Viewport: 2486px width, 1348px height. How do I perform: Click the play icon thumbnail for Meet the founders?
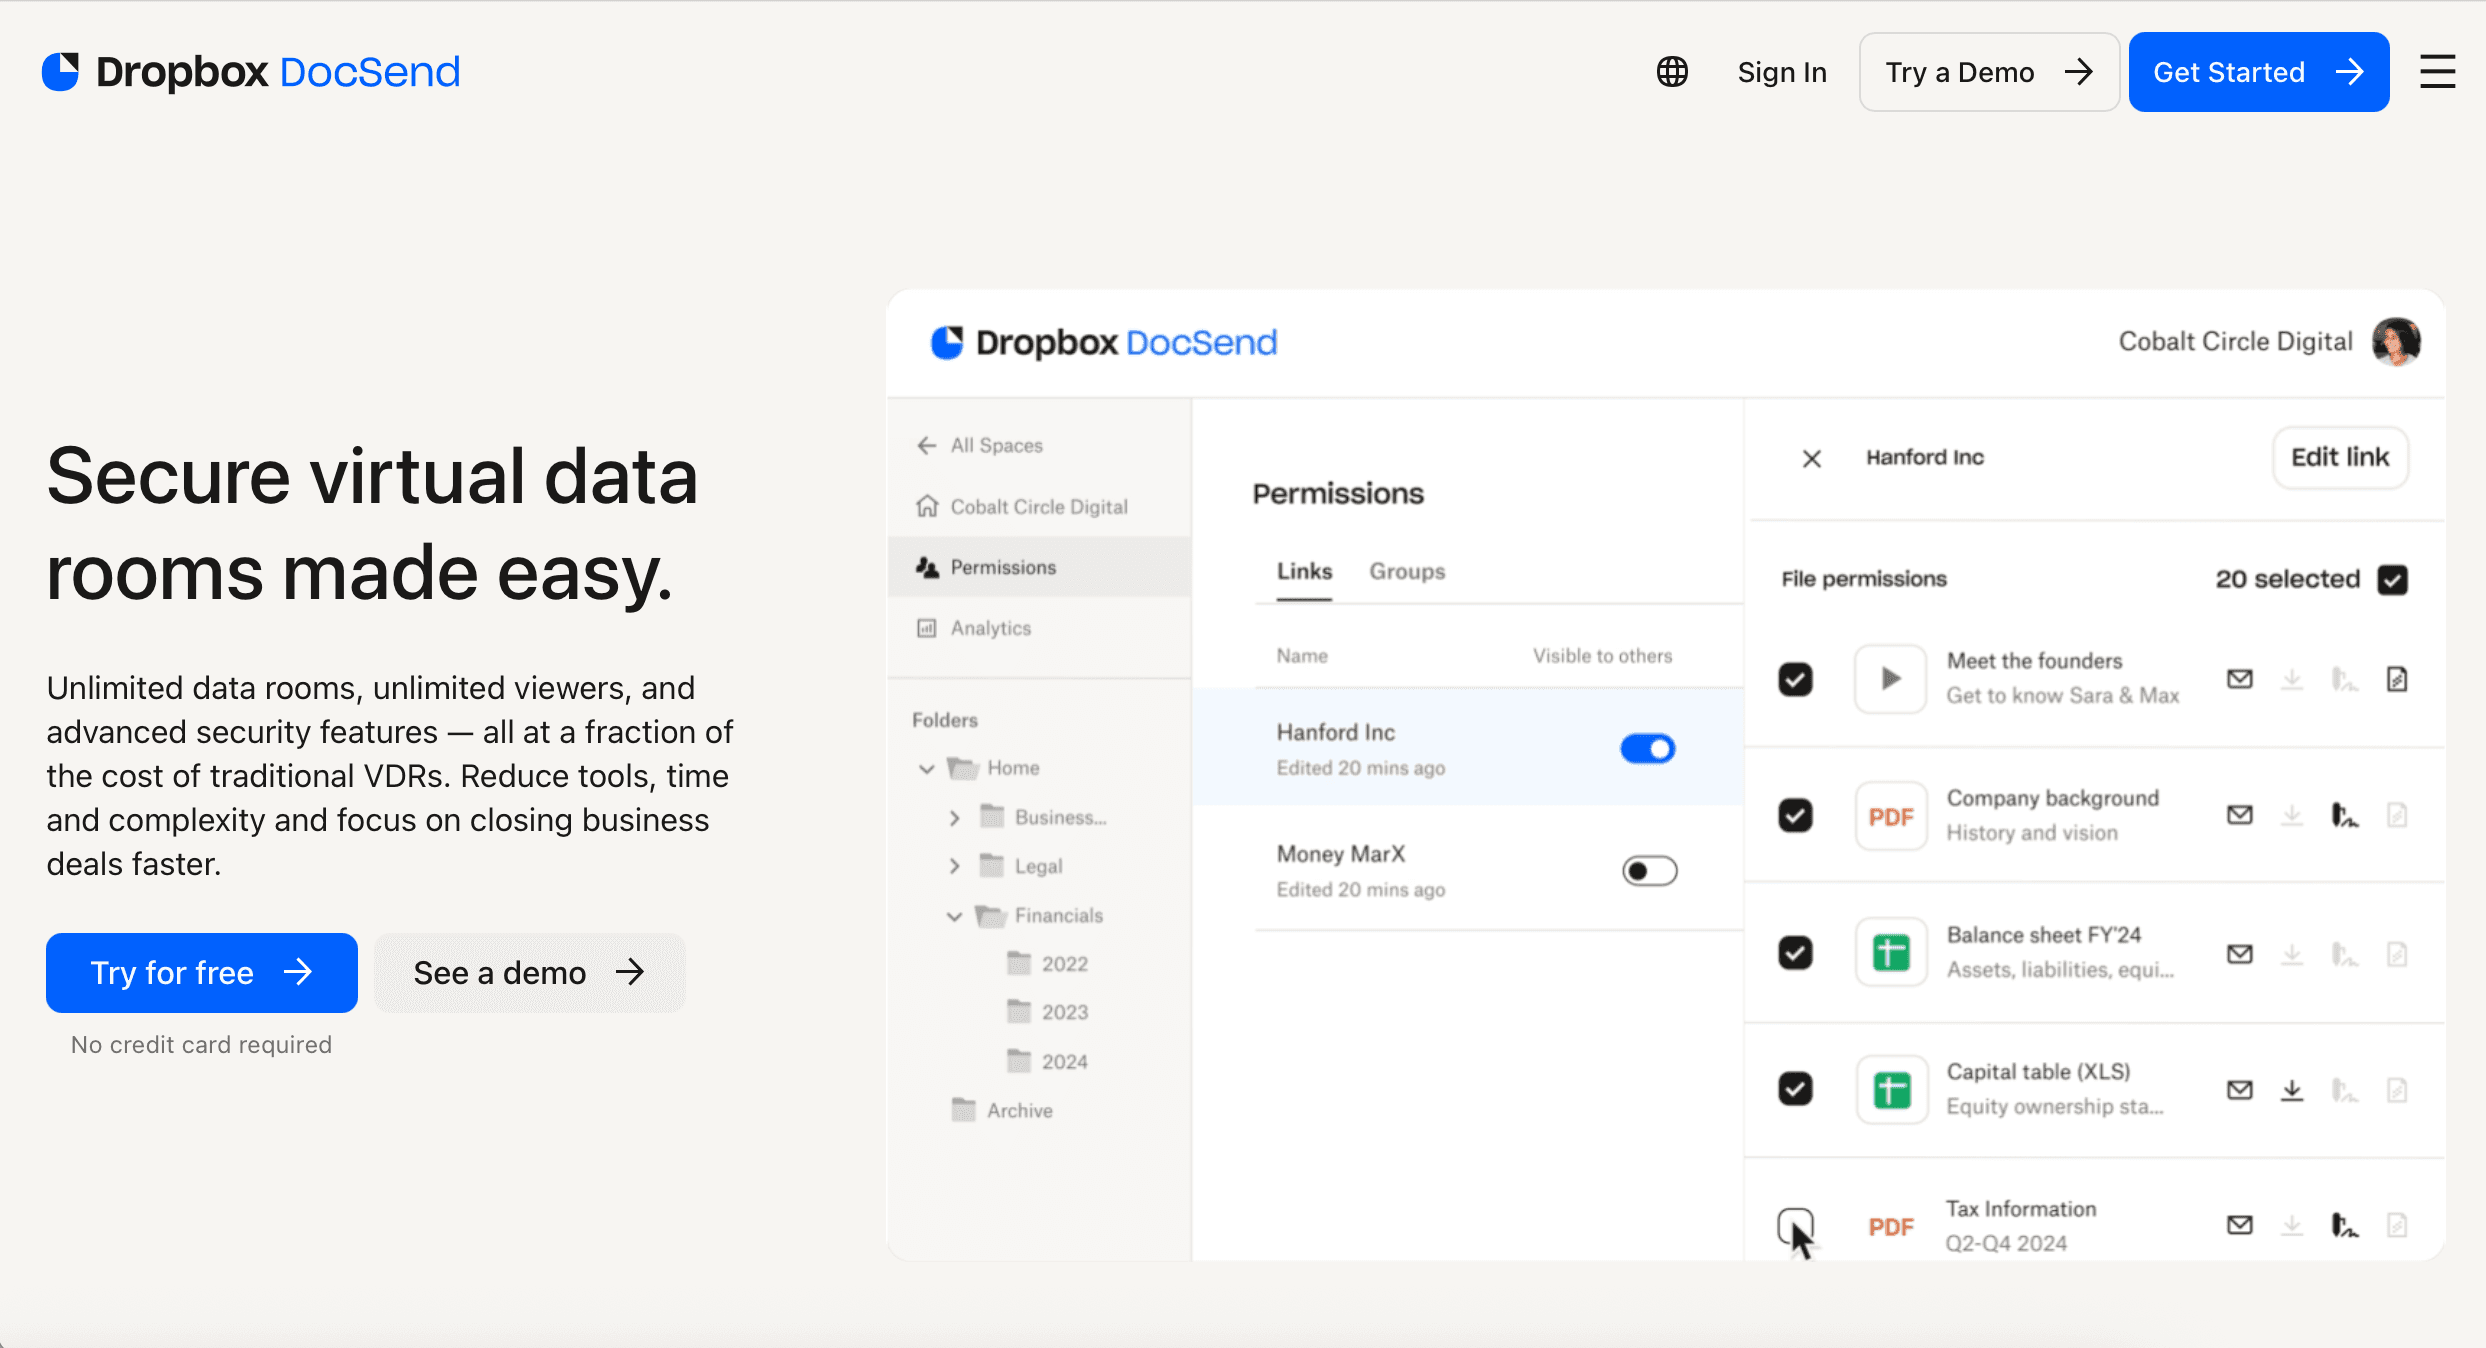[1890, 679]
